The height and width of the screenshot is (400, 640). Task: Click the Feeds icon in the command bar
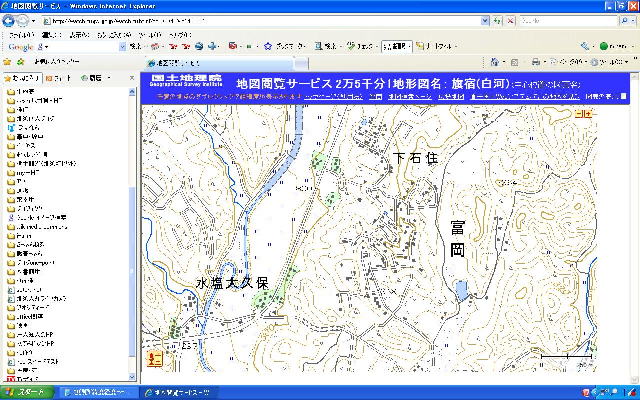514,62
